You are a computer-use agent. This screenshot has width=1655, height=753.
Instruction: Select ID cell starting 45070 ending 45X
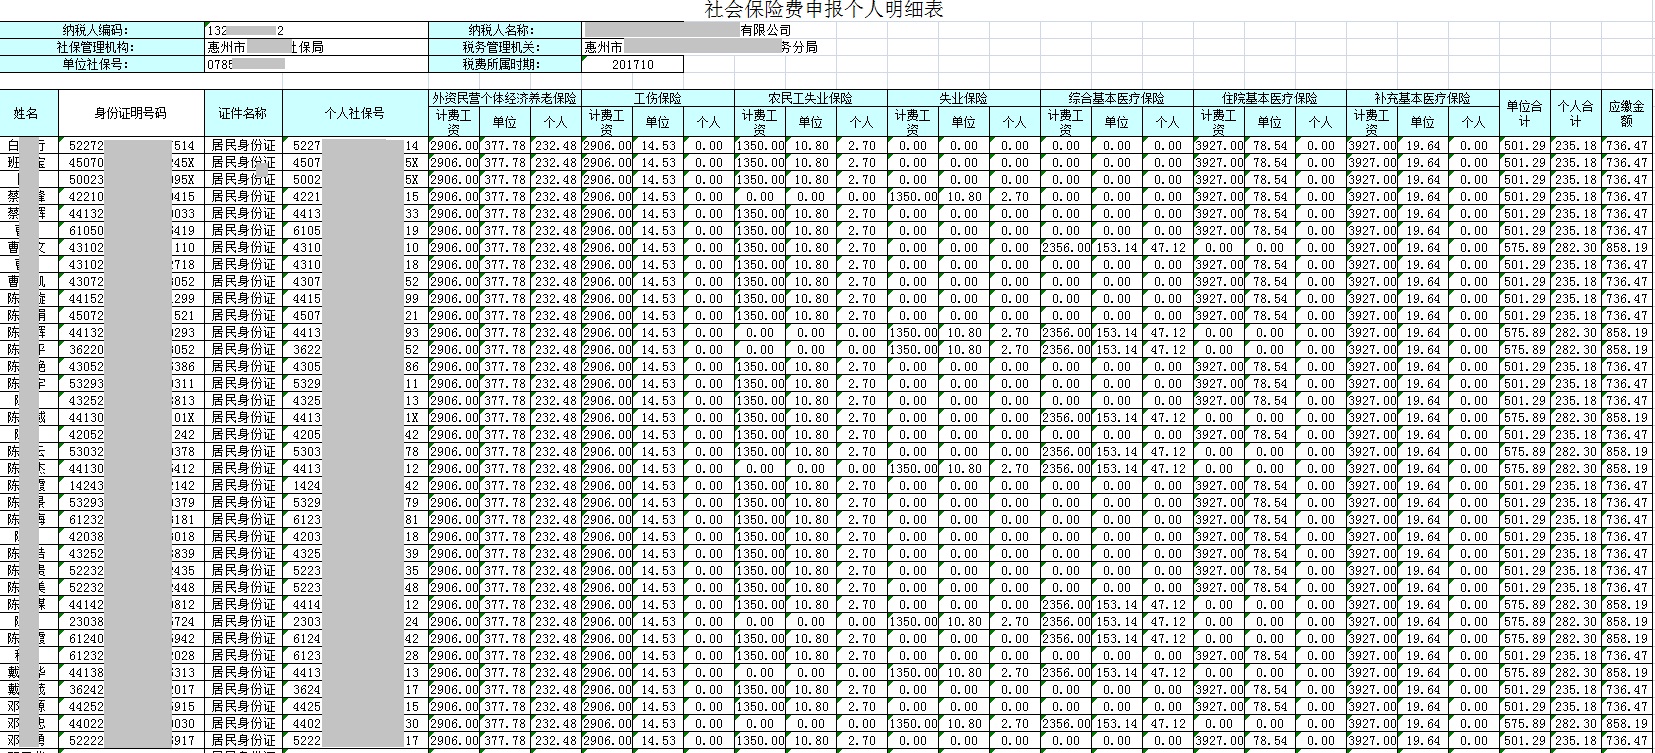pos(131,163)
